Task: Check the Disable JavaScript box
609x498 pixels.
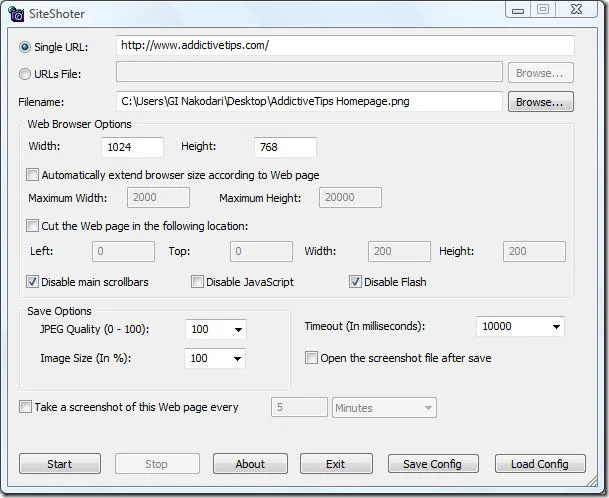Action: tap(197, 282)
